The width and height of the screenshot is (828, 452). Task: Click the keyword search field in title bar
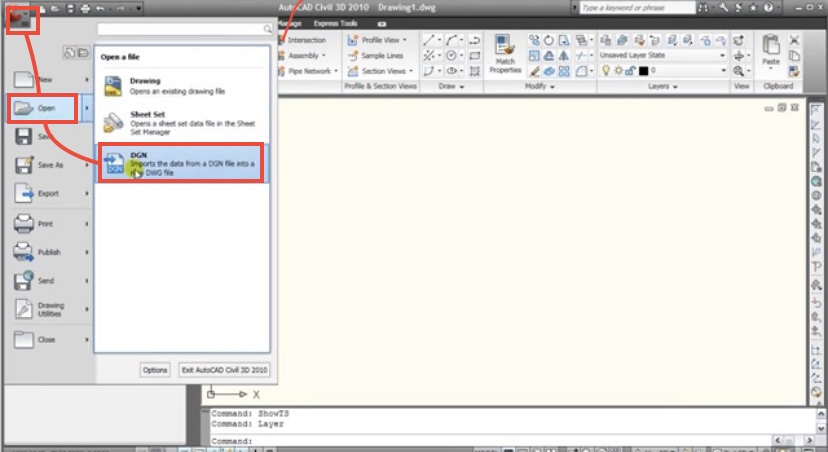click(x=637, y=8)
